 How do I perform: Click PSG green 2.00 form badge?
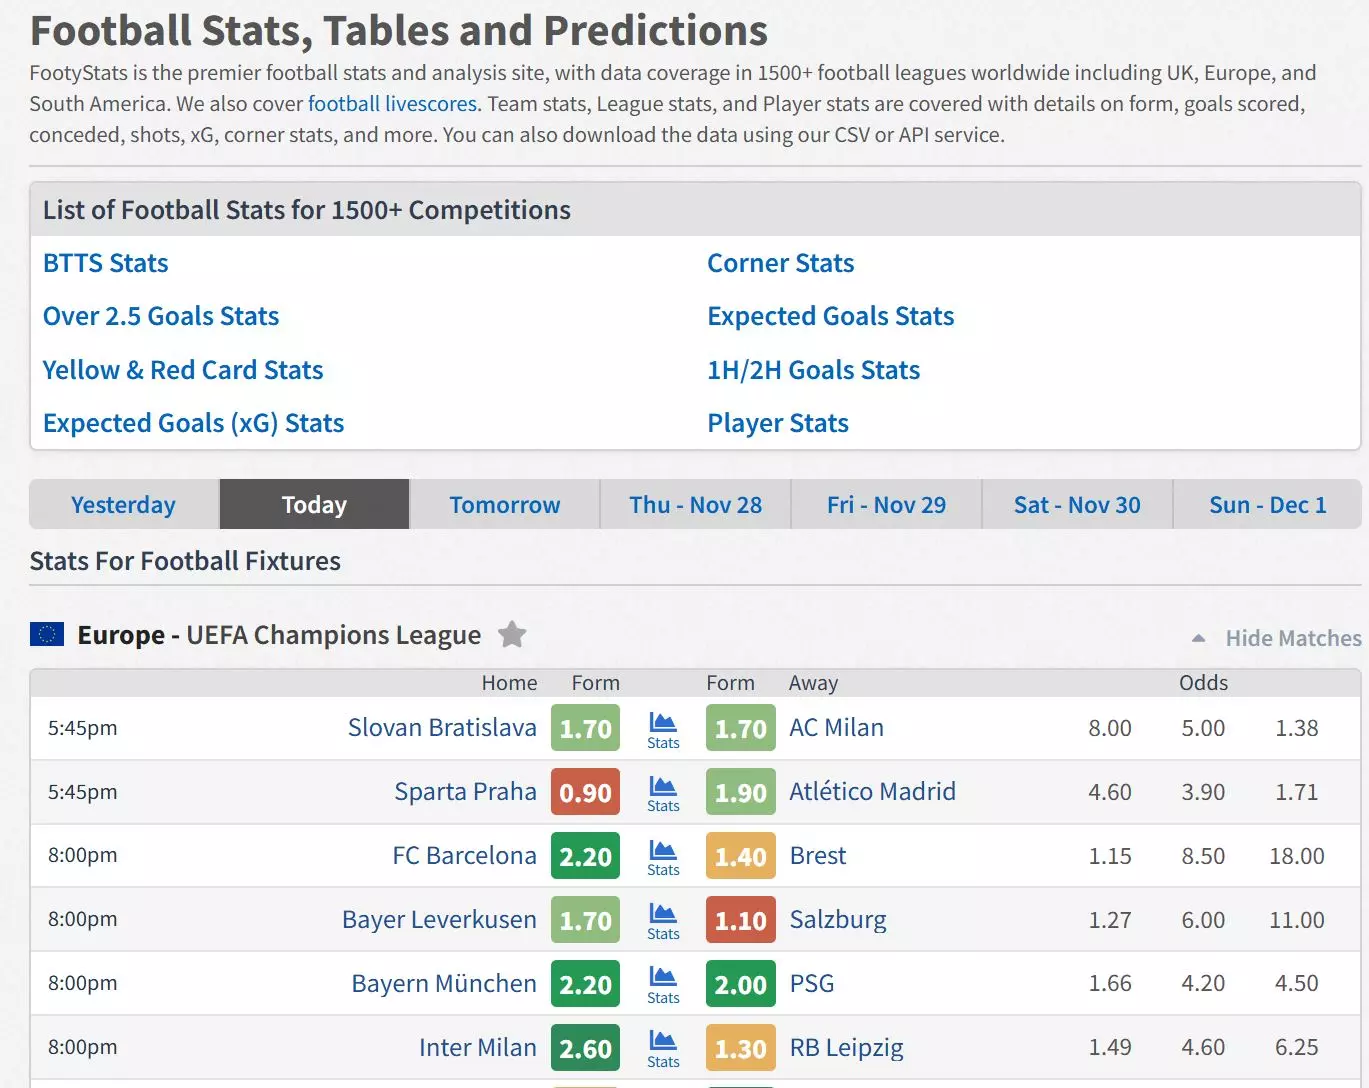tap(741, 985)
